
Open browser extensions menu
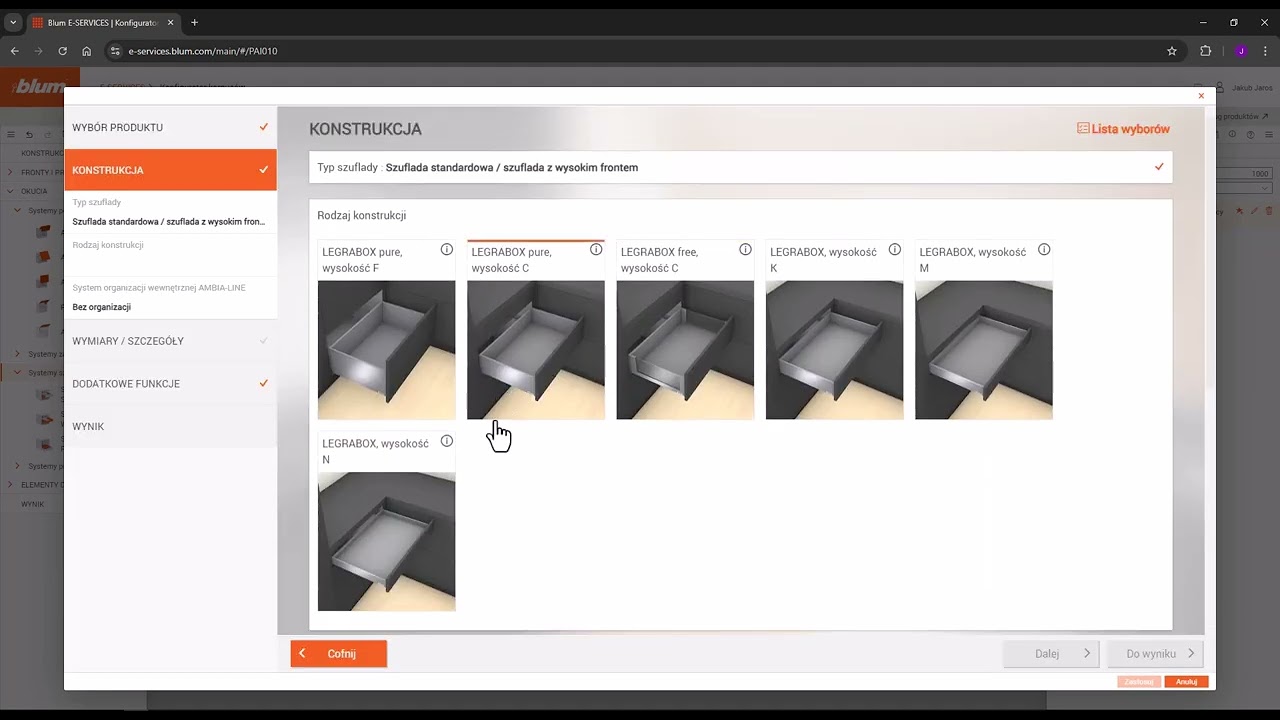(1205, 51)
